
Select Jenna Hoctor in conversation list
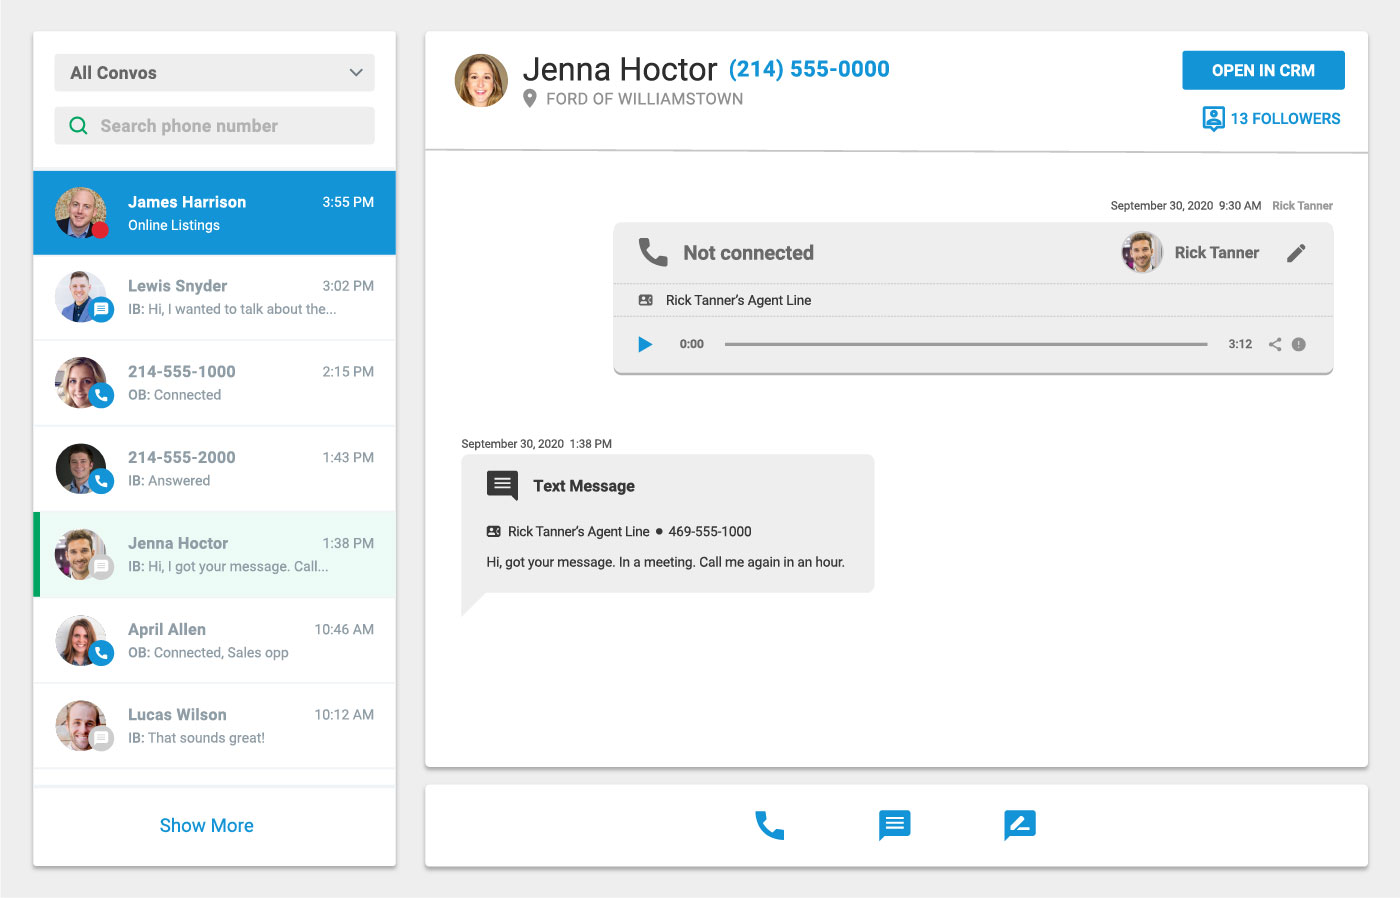point(214,555)
